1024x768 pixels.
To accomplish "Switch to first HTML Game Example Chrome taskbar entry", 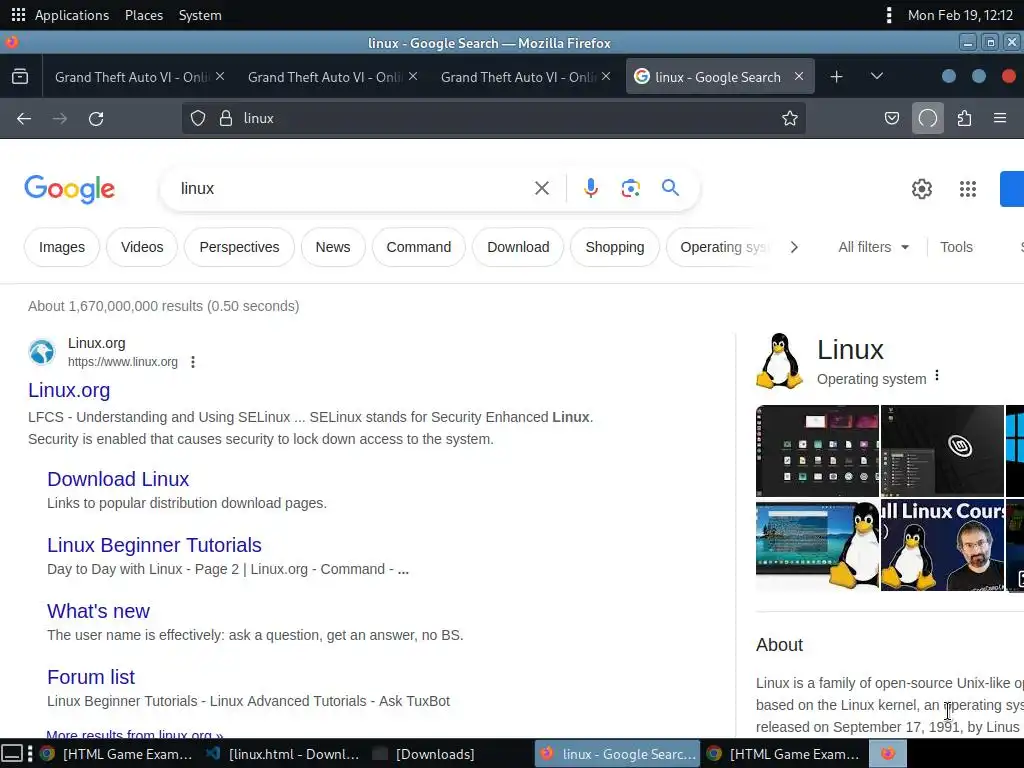I will (116, 754).
